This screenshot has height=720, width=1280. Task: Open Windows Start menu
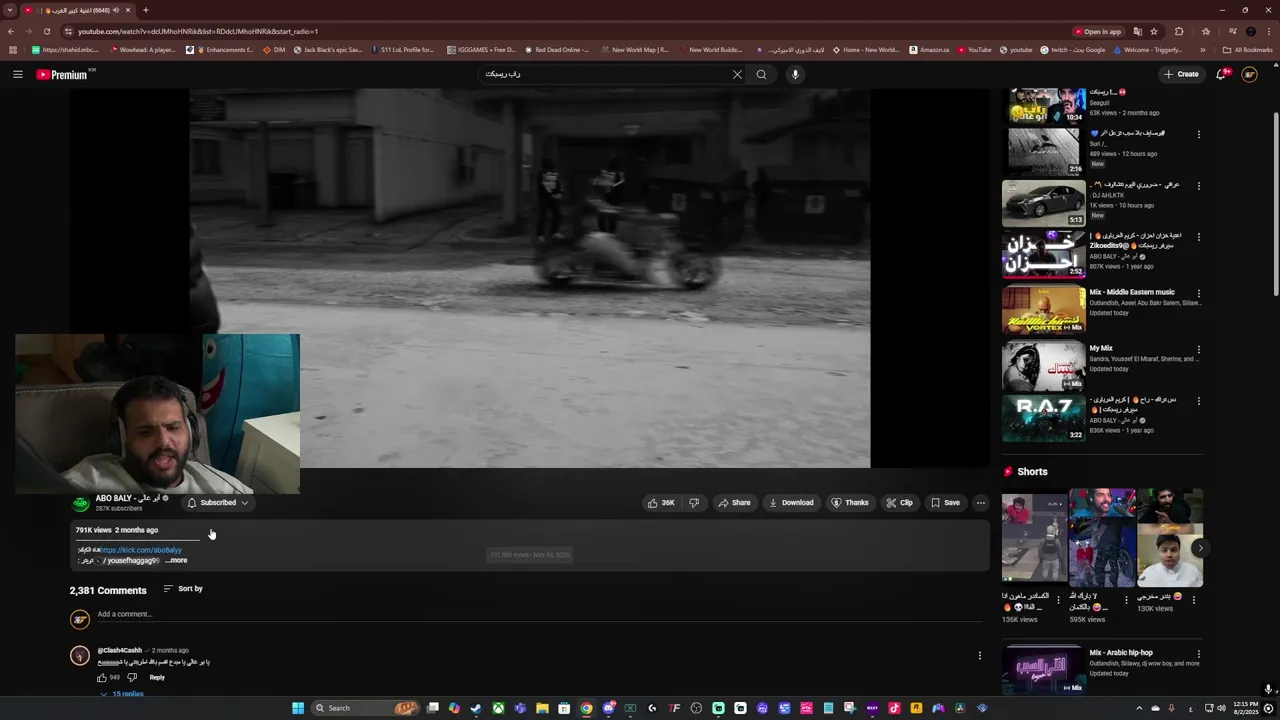pyautogui.click(x=298, y=708)
